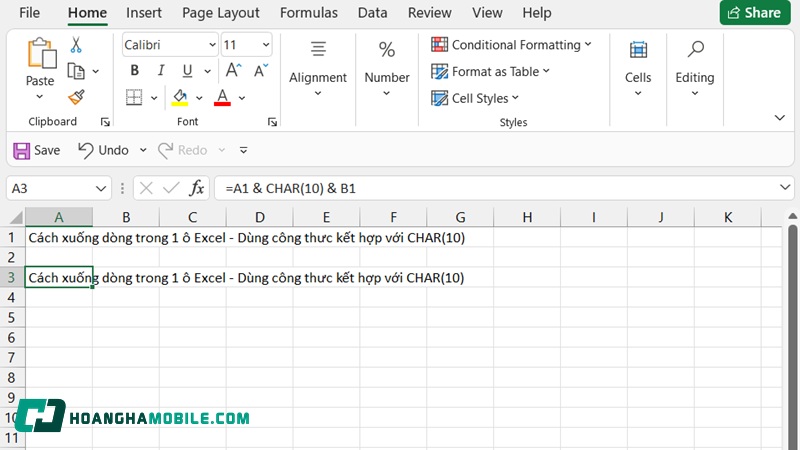Open Insert Function fx
Viewport: 800px width, 450px height.
point(197,189)
